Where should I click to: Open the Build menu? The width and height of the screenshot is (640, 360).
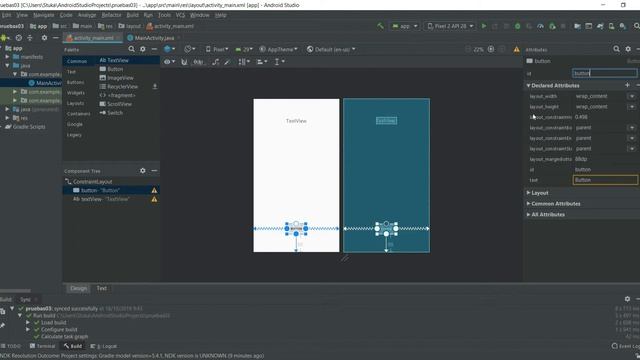[x=132, y=15]
